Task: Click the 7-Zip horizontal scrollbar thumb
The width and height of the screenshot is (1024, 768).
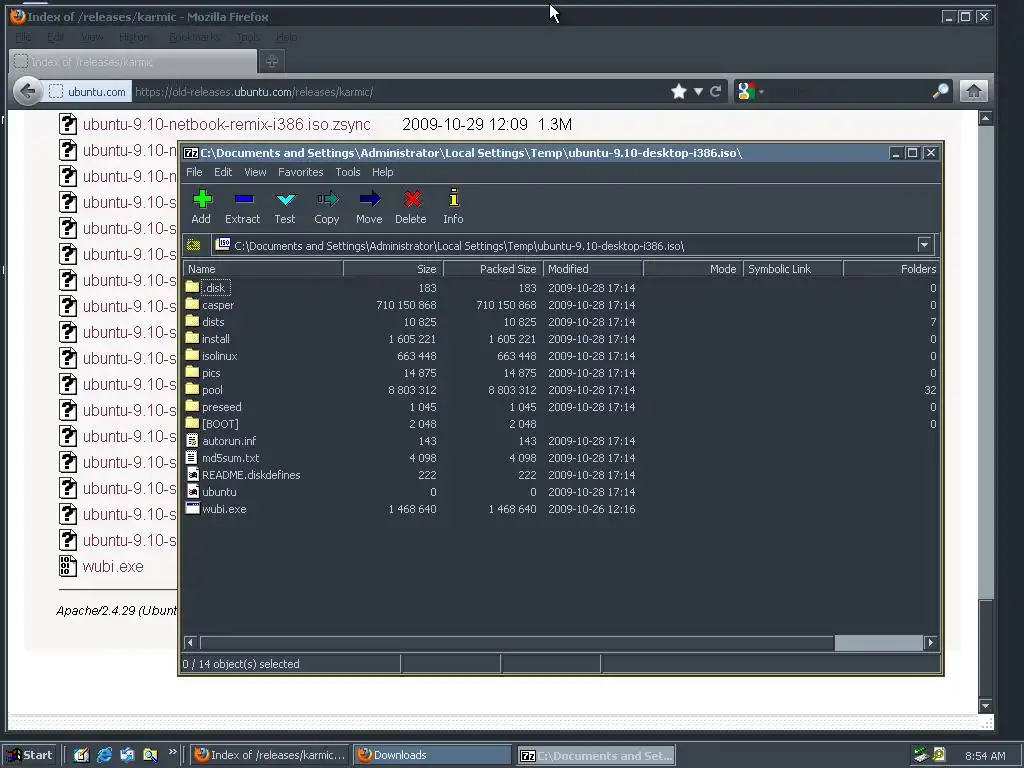Action: coord(878,643)
